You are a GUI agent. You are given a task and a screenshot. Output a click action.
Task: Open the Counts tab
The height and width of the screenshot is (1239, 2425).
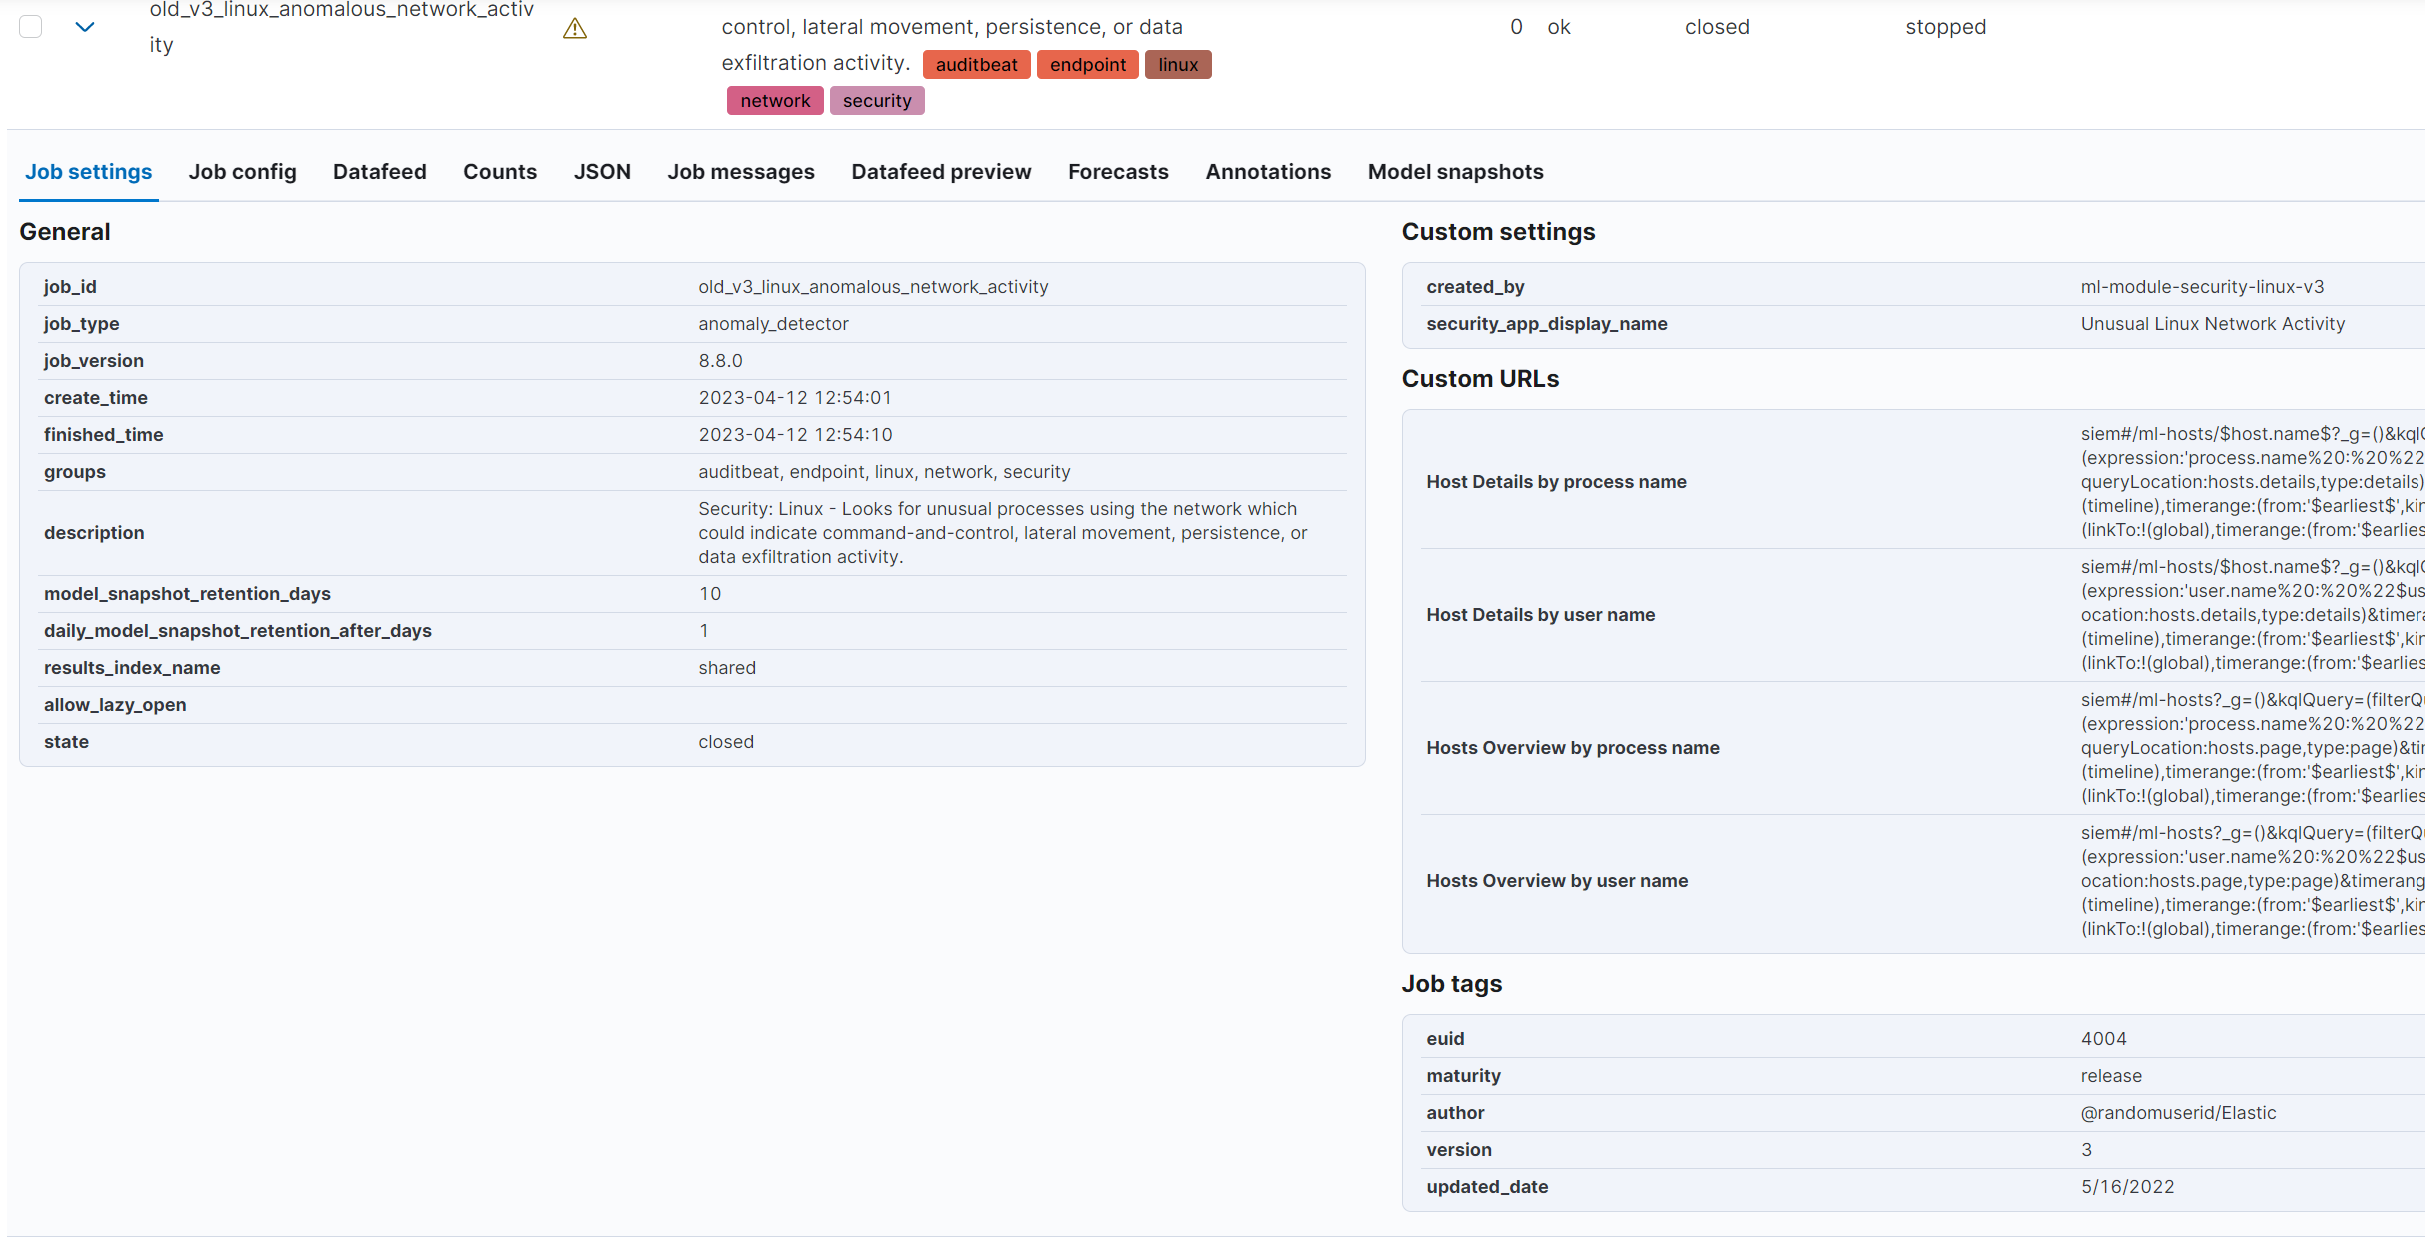coord(499,172)
